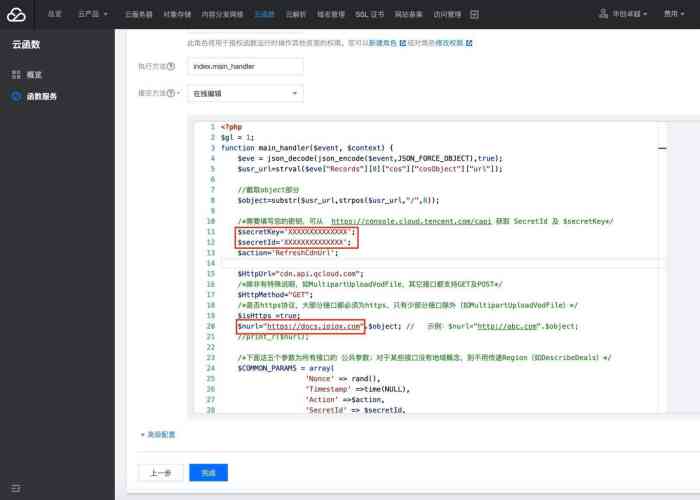Click line with $usr_url=strval code
This screenshot has width=700, height=500.
click(370, 169)
